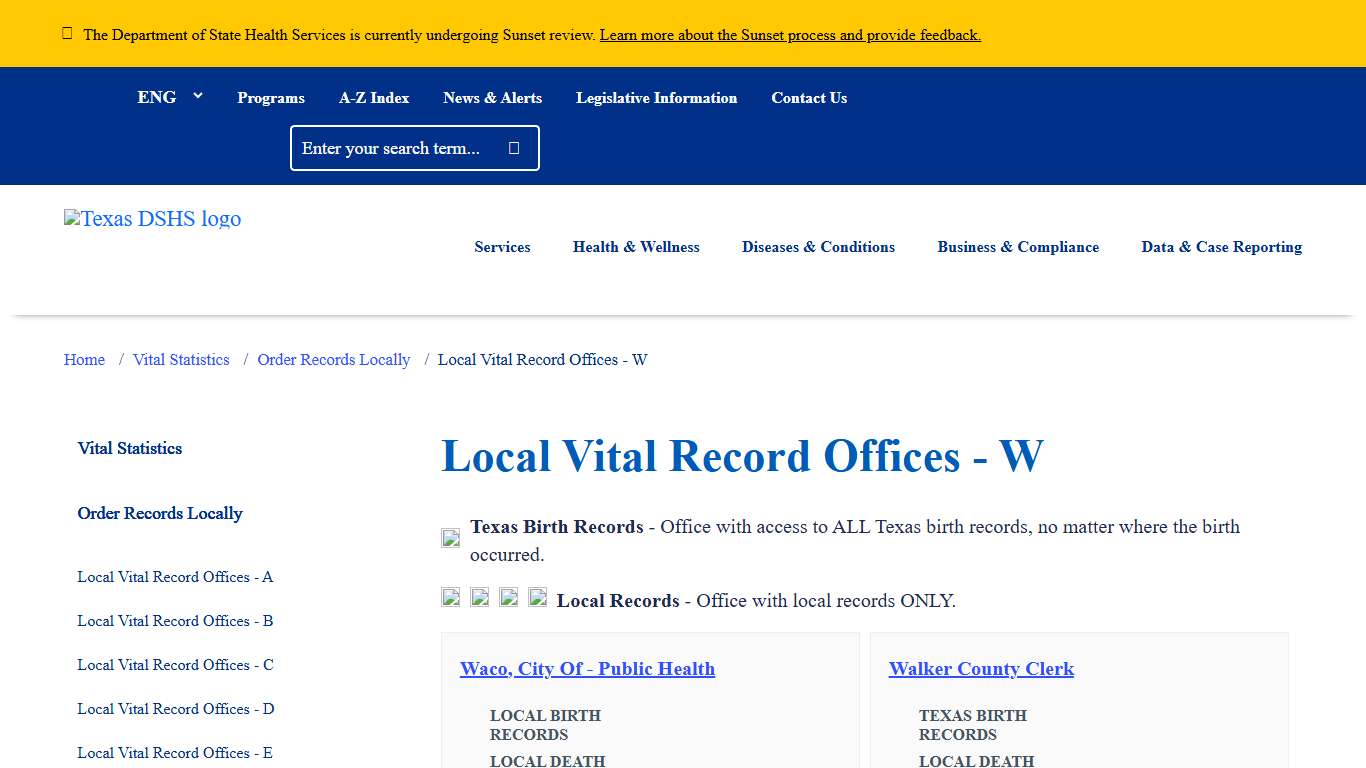Click the Order Records Locally breadcrumb
The height and width of the screenshot is (768, 1366).
point(333,359)
